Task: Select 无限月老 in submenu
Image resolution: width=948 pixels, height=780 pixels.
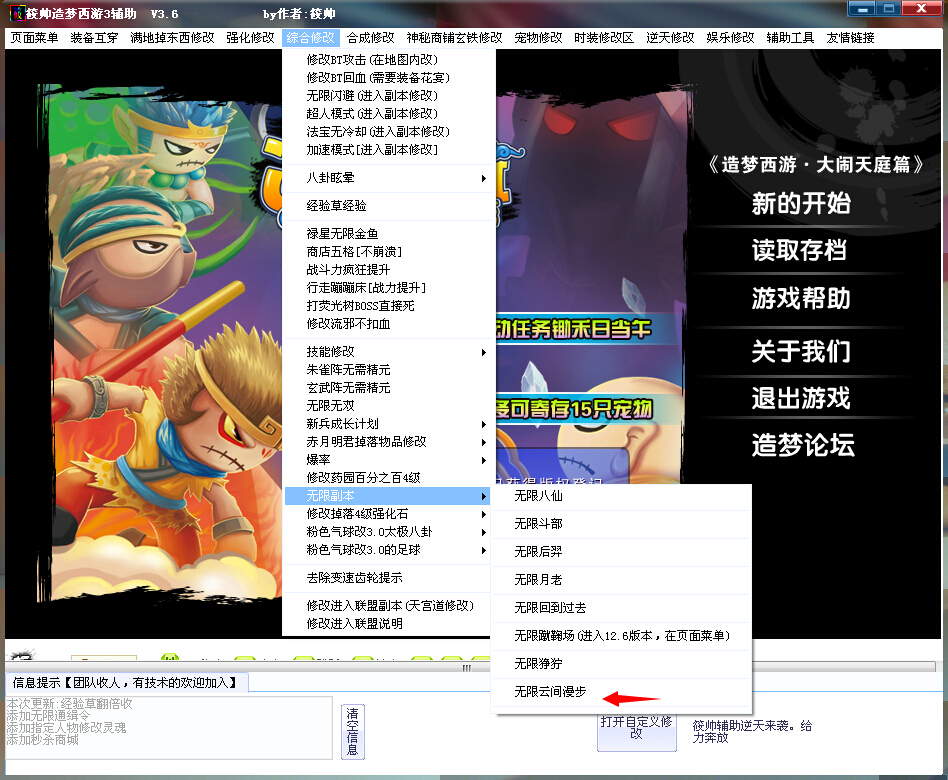Action: 622,580
